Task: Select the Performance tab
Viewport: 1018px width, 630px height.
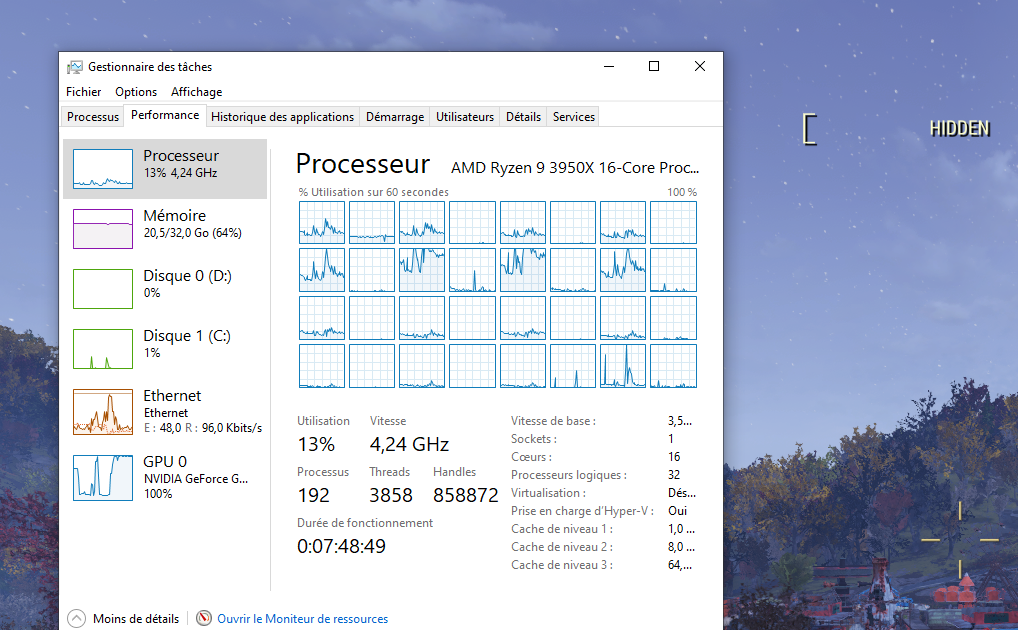Action: click(x=165, y=115)
